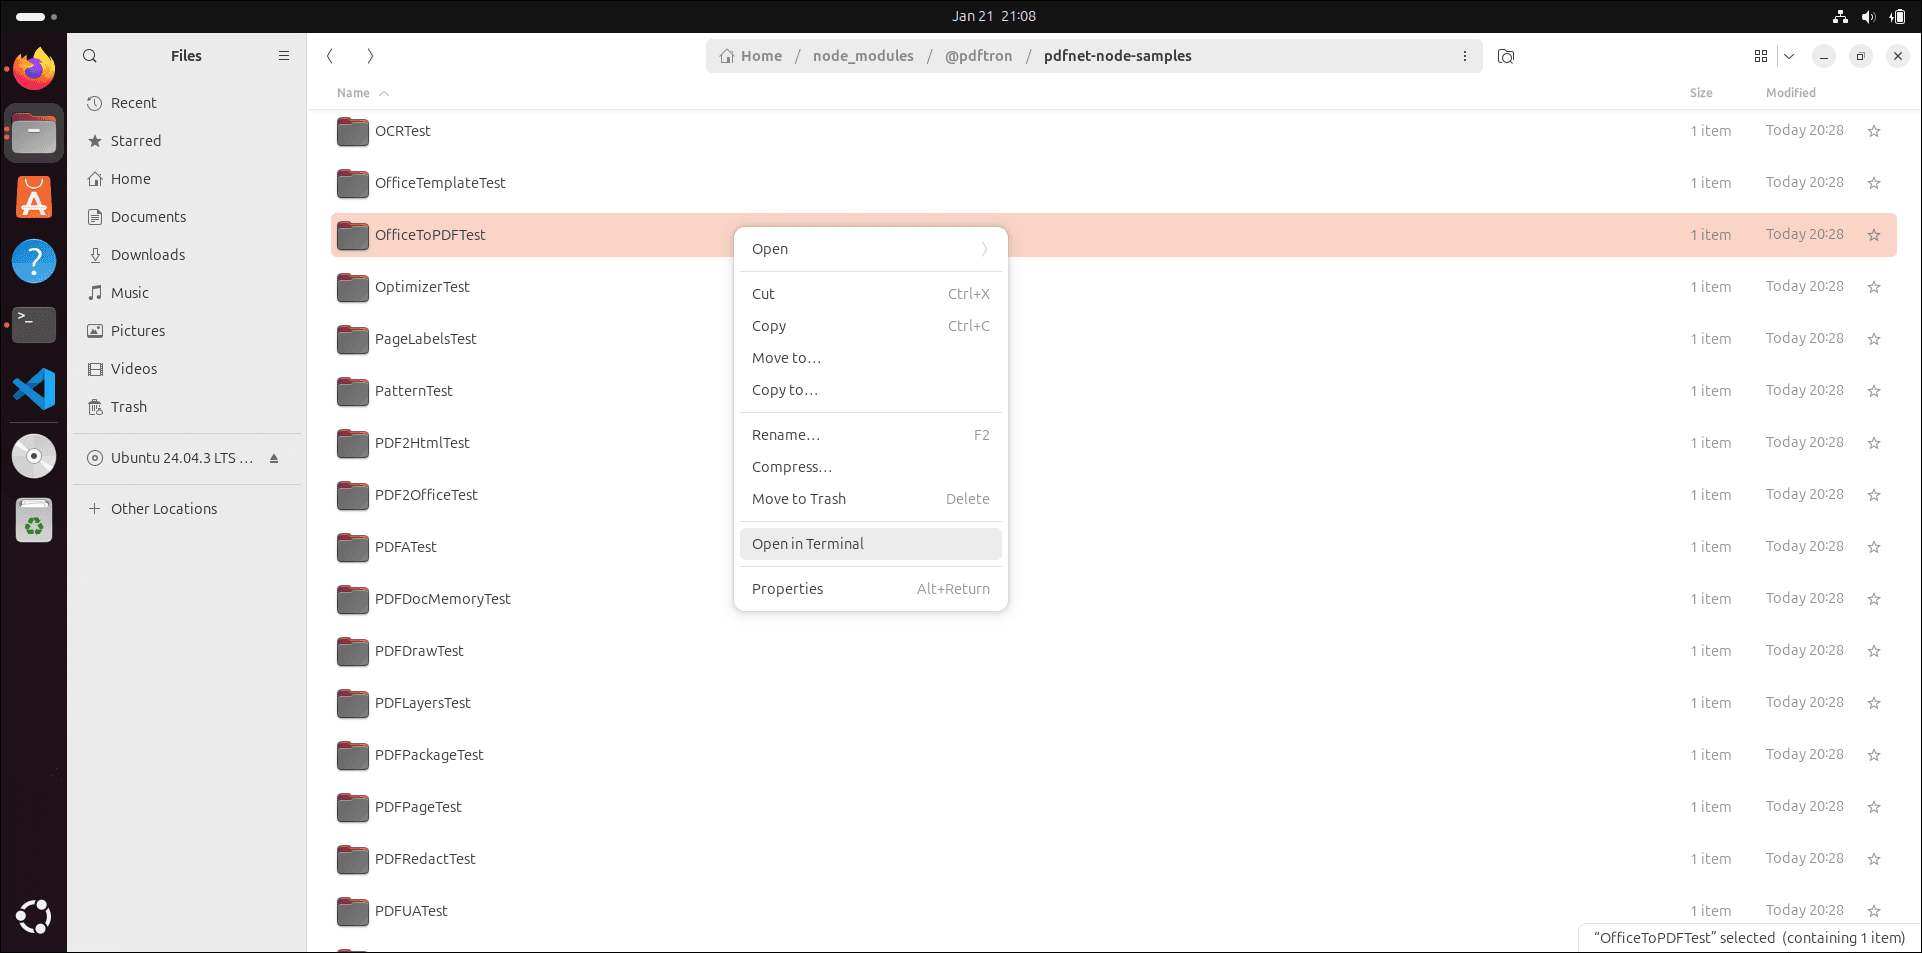
Task: Expand the view options dropdown arrow
Action: pos(1789,56)
